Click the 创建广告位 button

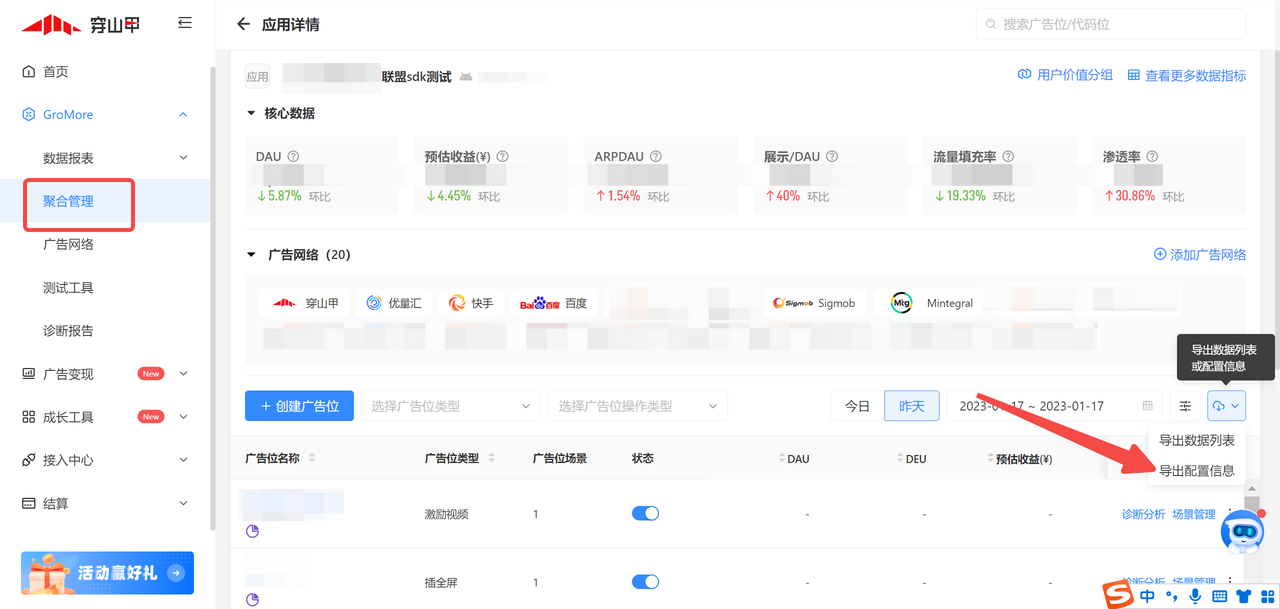[299, 406]
